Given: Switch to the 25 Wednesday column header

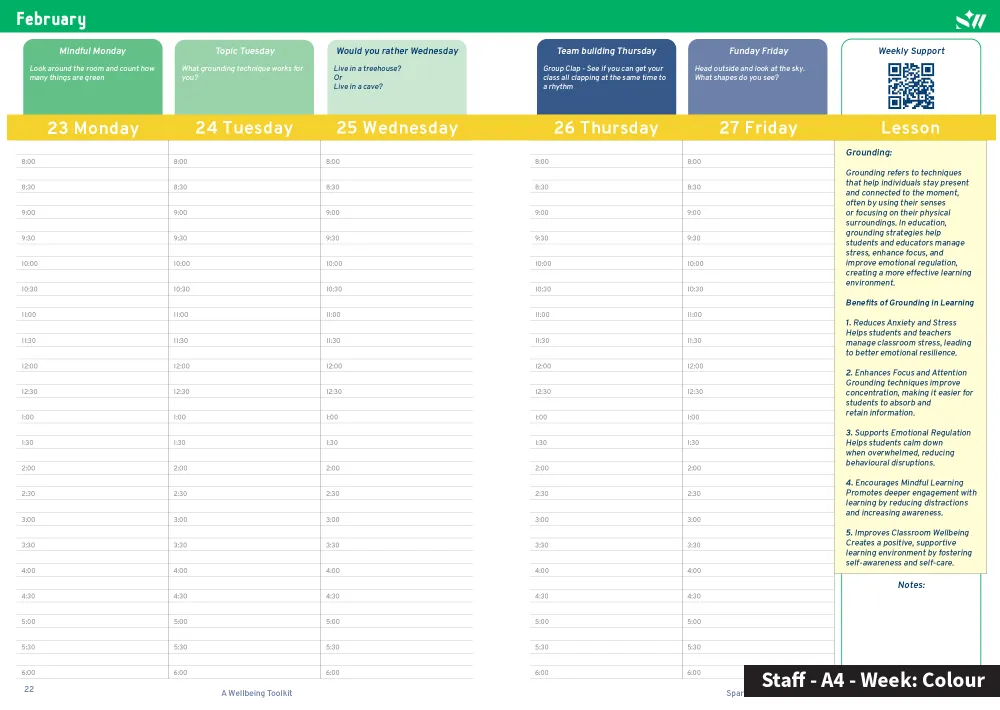Looking at the screenshot, I should [397, 128].
